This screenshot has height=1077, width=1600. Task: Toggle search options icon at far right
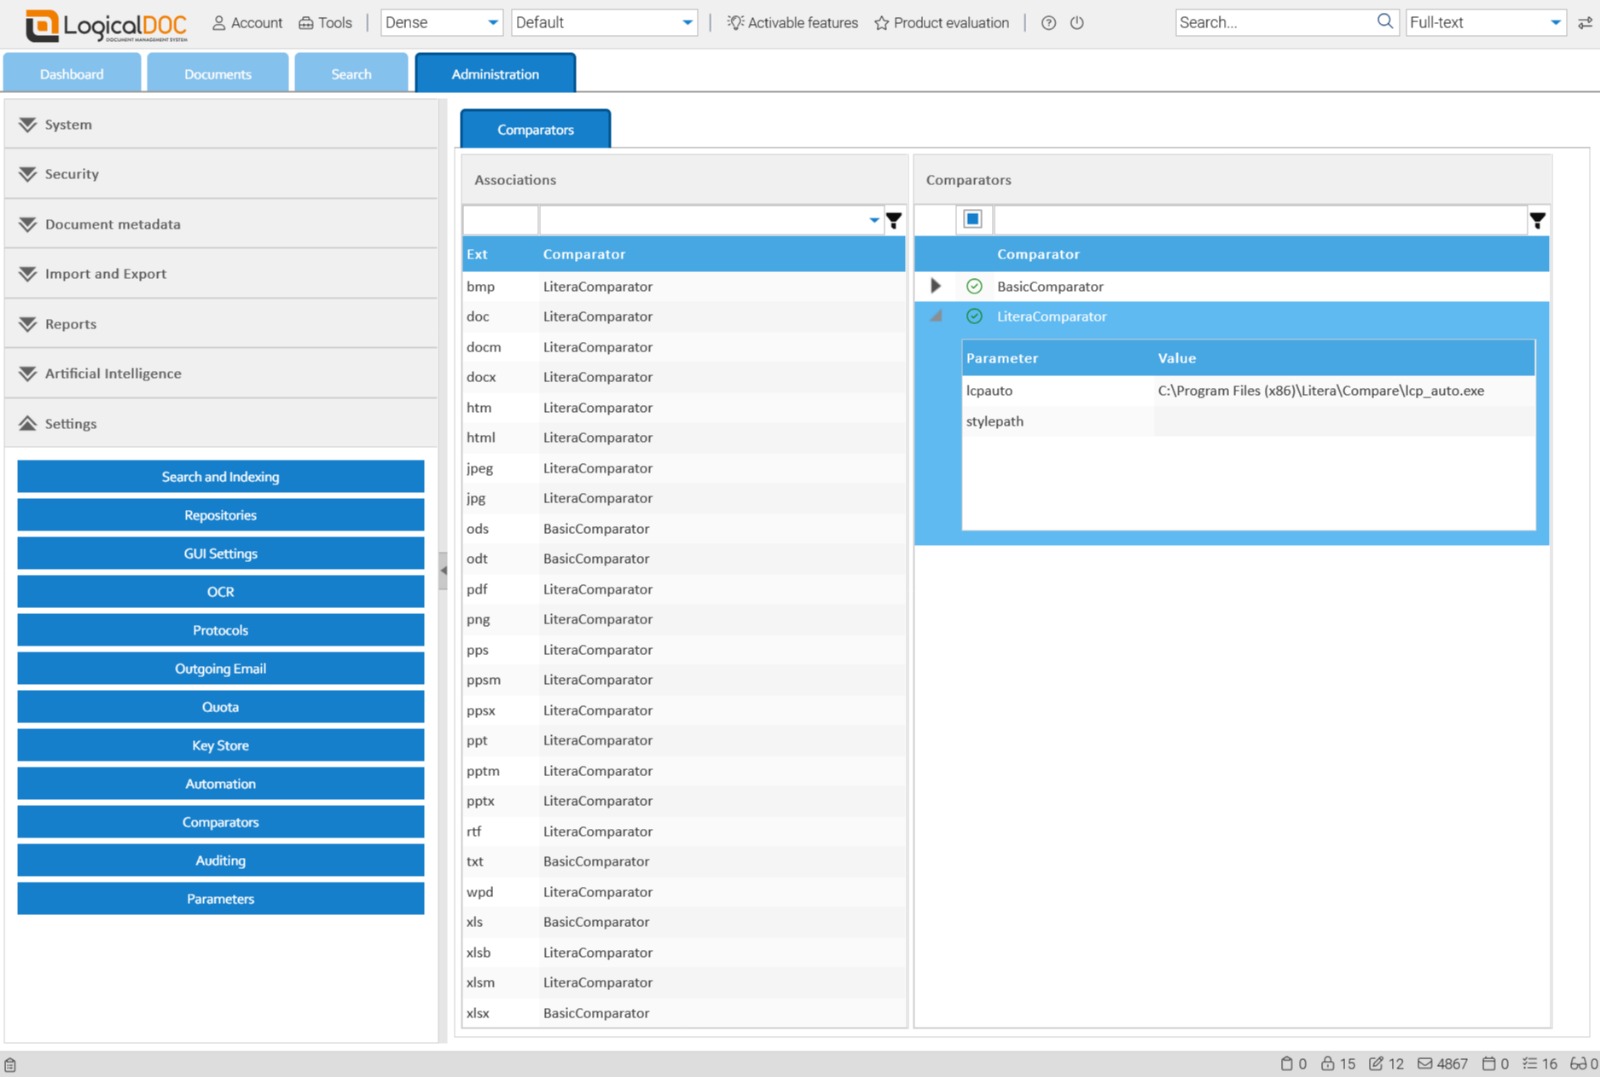(1585, 23)
